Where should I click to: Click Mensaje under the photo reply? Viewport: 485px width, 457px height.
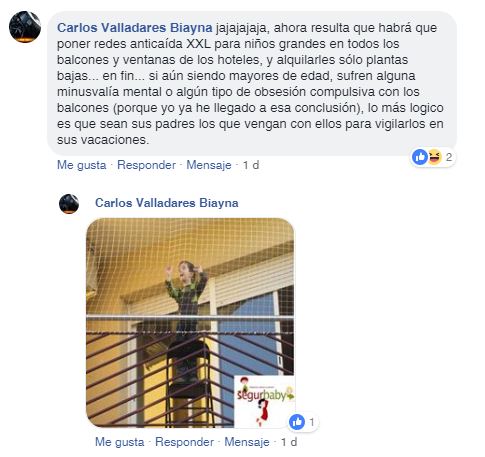[x=247, y=442]
